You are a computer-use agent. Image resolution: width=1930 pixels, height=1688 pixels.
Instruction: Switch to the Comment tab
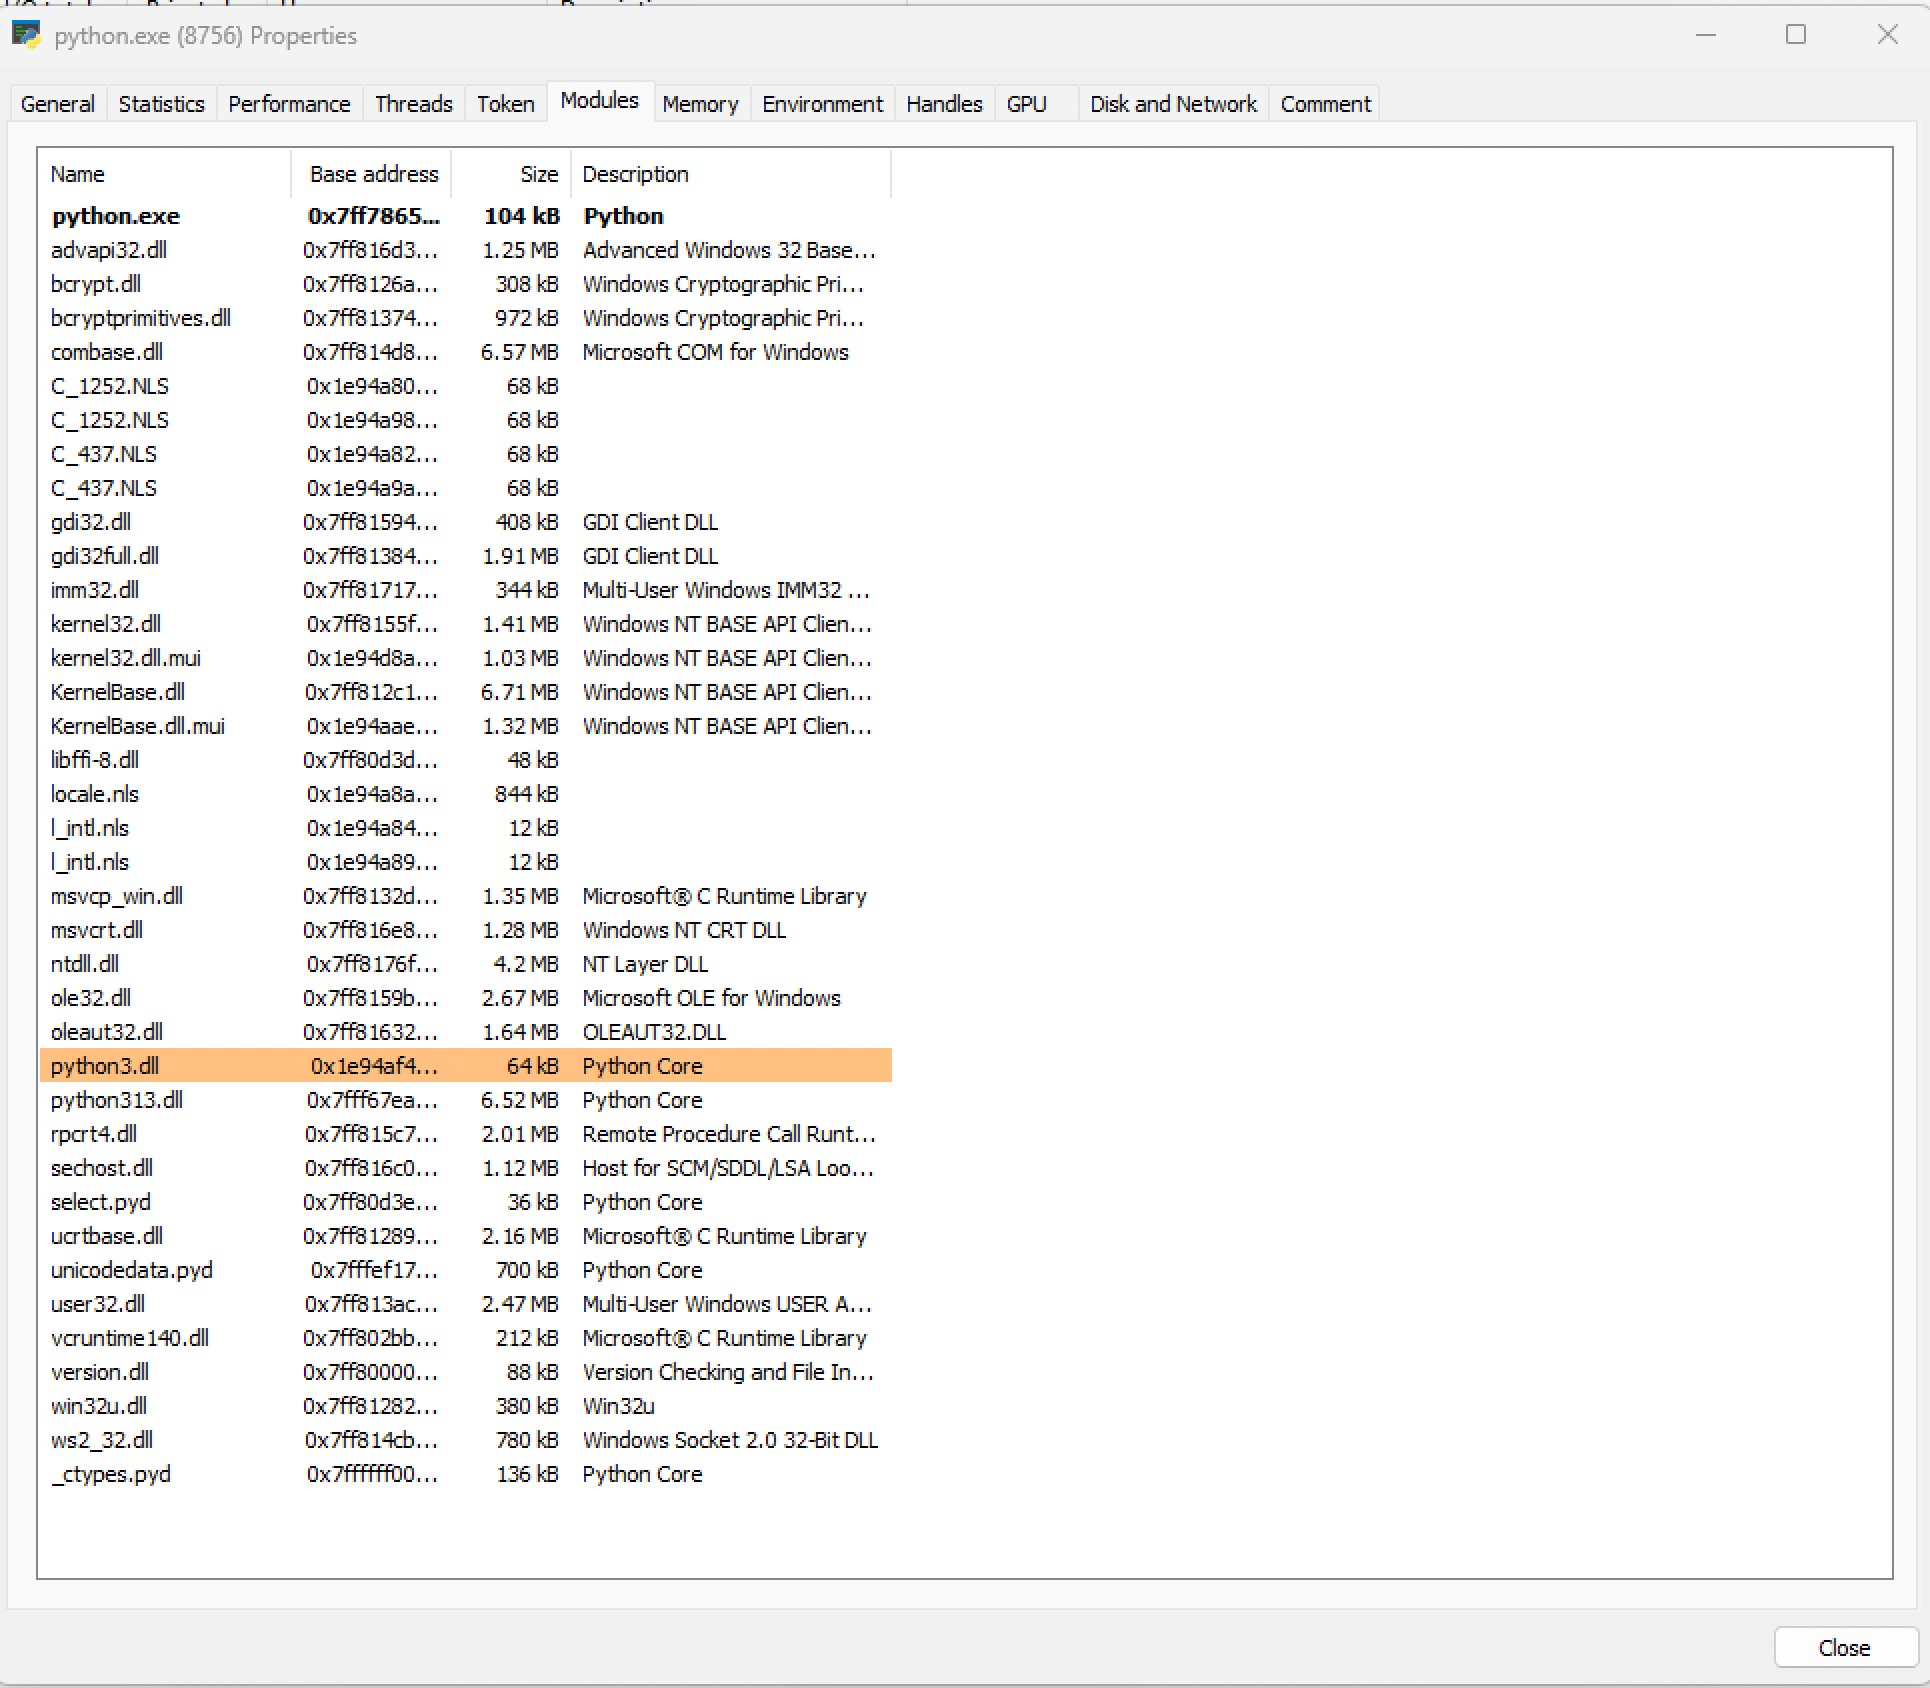click(1325, 104)
